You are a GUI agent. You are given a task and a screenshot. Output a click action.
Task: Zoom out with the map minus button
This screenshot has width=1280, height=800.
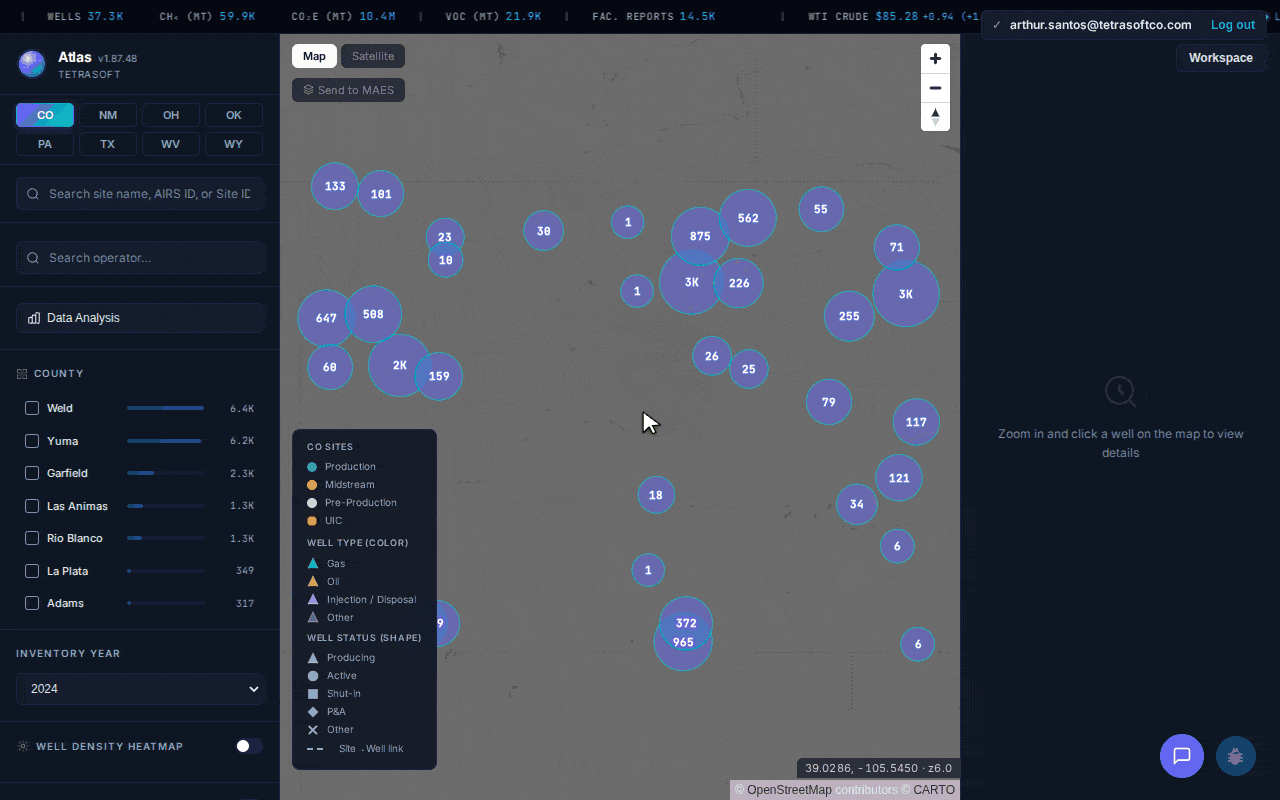(935, 88)
